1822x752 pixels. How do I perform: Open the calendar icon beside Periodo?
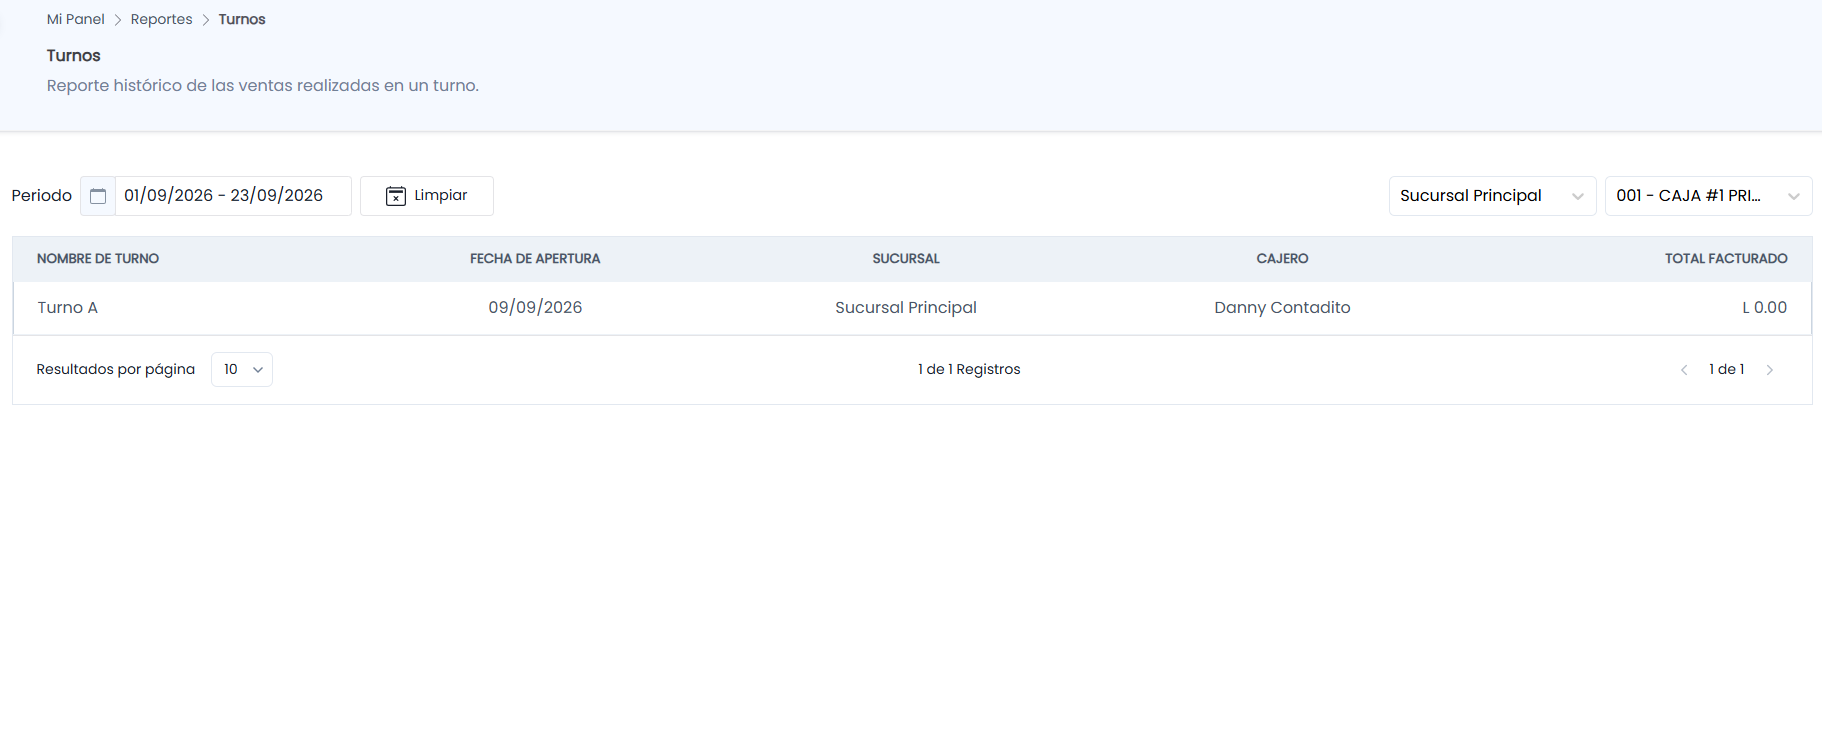click(x=98, y=196)
